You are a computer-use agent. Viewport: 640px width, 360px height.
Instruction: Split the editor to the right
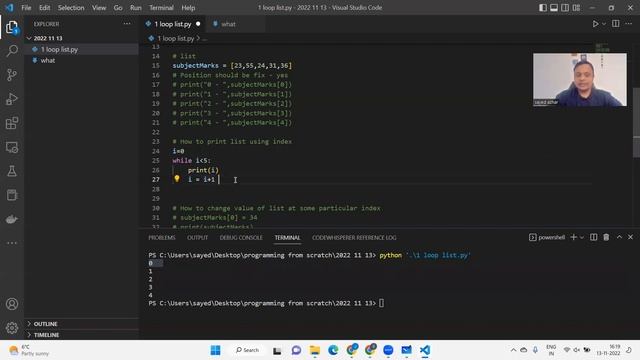[x=616, y=24]
